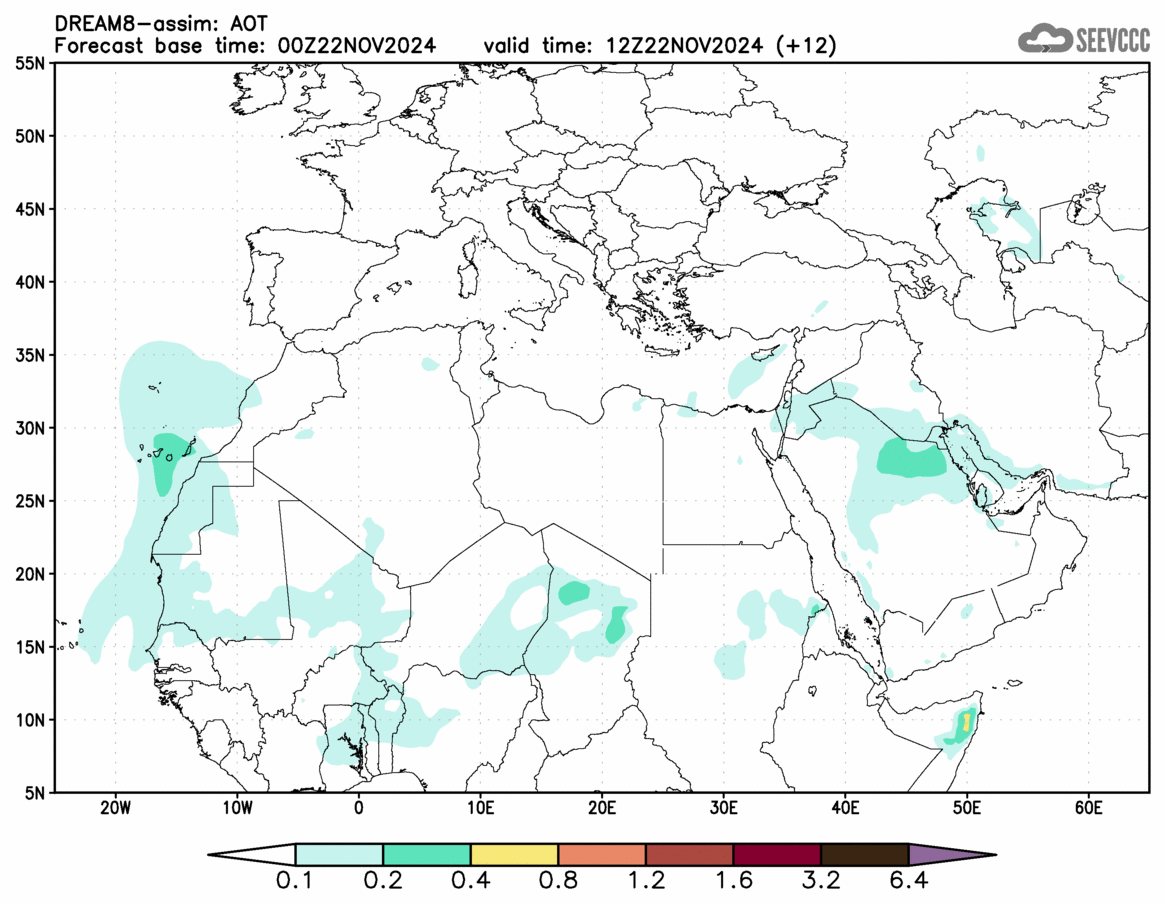
Task: Select the brick red 1.2–1.6 legend swatch
Action: point(689,855)
